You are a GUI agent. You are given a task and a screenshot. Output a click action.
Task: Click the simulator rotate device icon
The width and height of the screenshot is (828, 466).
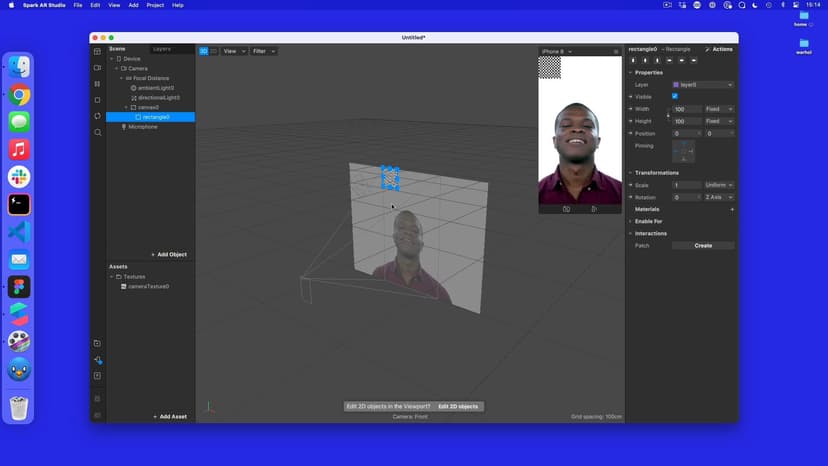click(594, 209)
